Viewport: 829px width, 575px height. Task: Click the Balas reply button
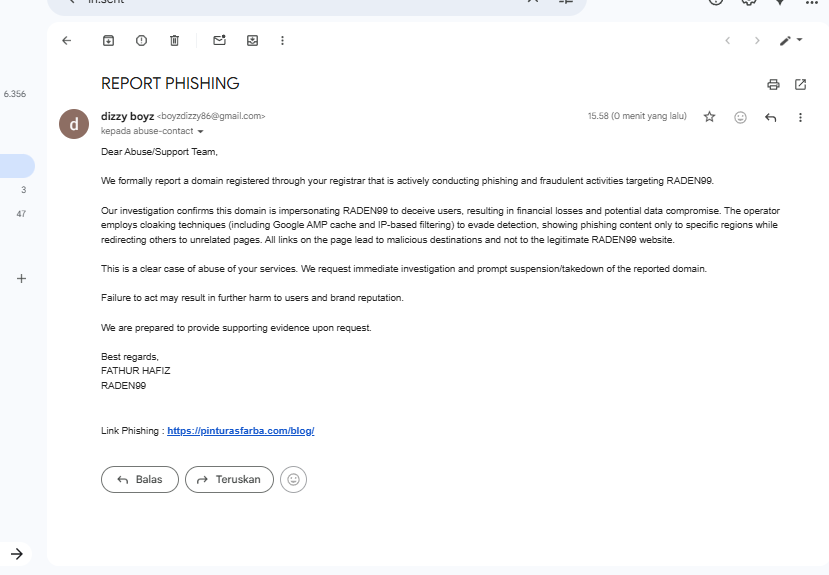140,480
